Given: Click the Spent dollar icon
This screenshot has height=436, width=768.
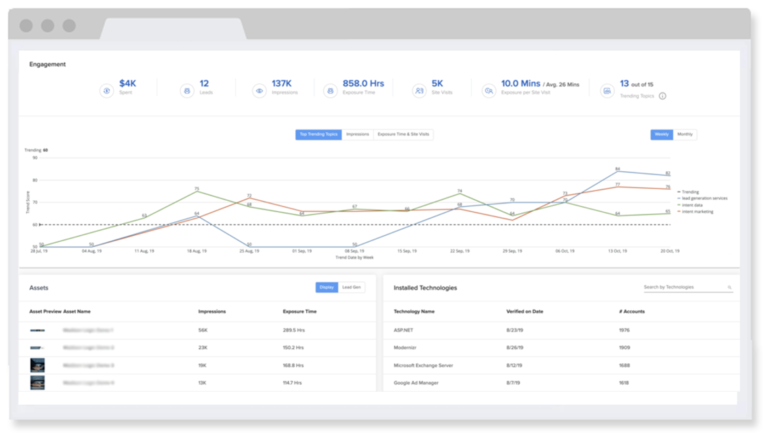Looking at the screenshot, I should coord(106,91).
